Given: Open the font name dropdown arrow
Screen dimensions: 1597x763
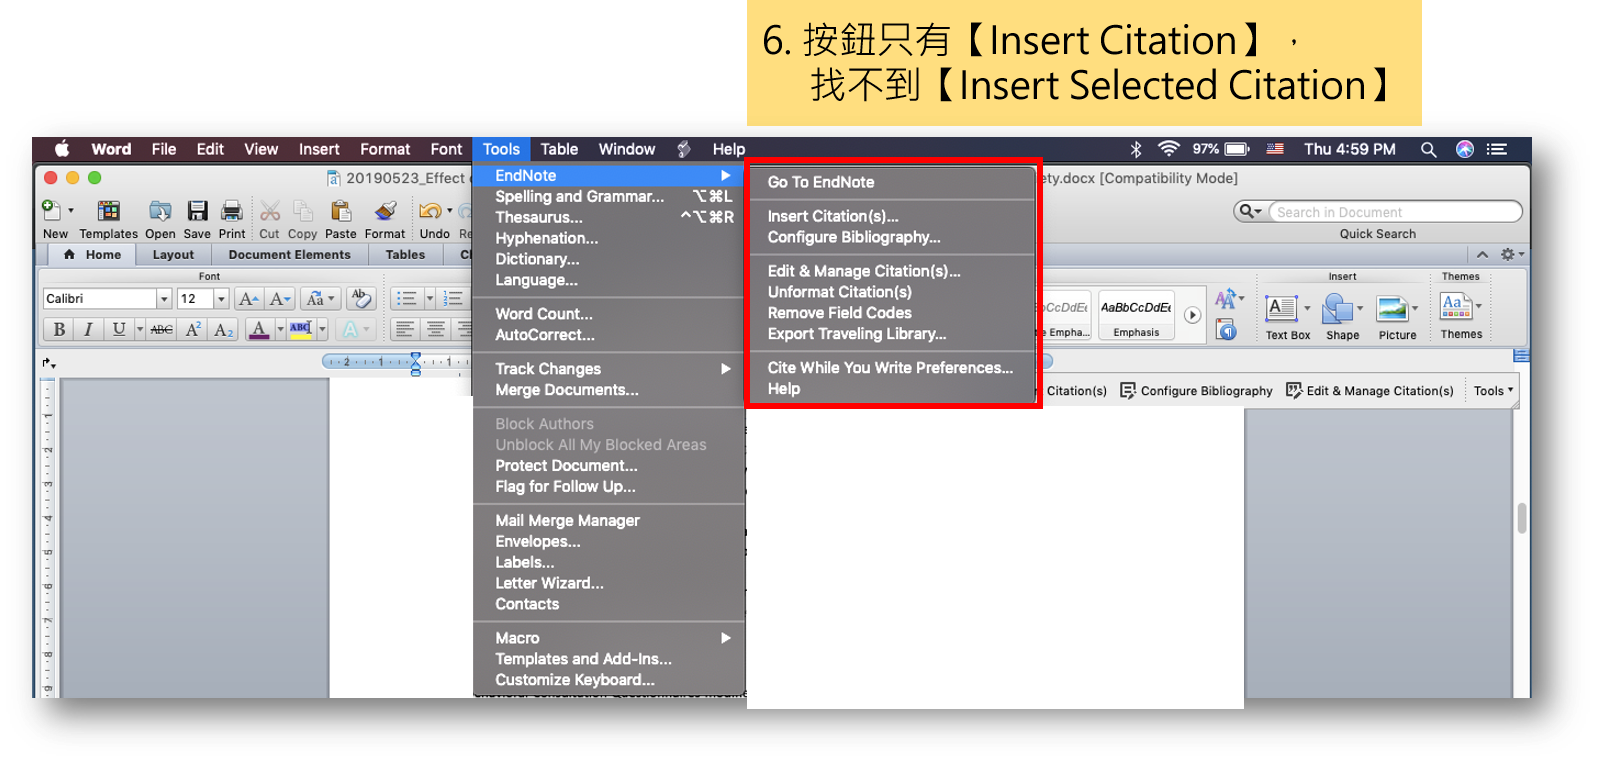Looking at the screenshot, I should (x=164, y=299).
